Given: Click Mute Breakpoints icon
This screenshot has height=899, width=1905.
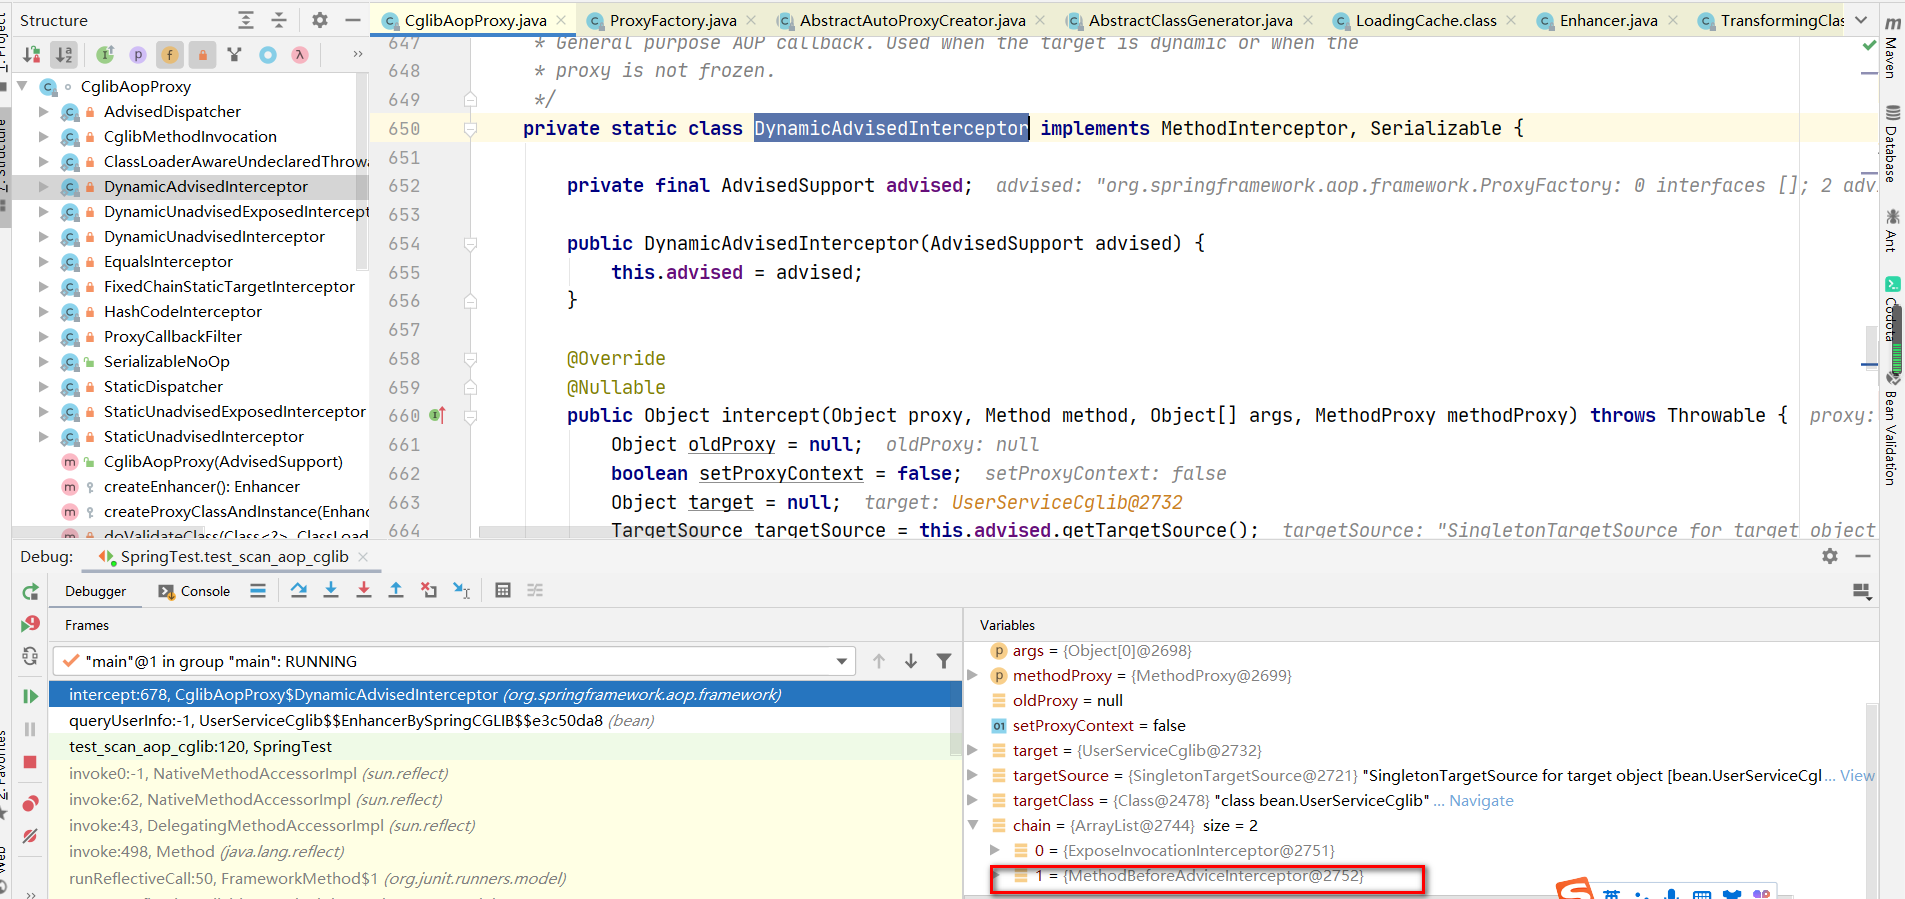Looking at the screenshot, I should (x=30, y=836).
